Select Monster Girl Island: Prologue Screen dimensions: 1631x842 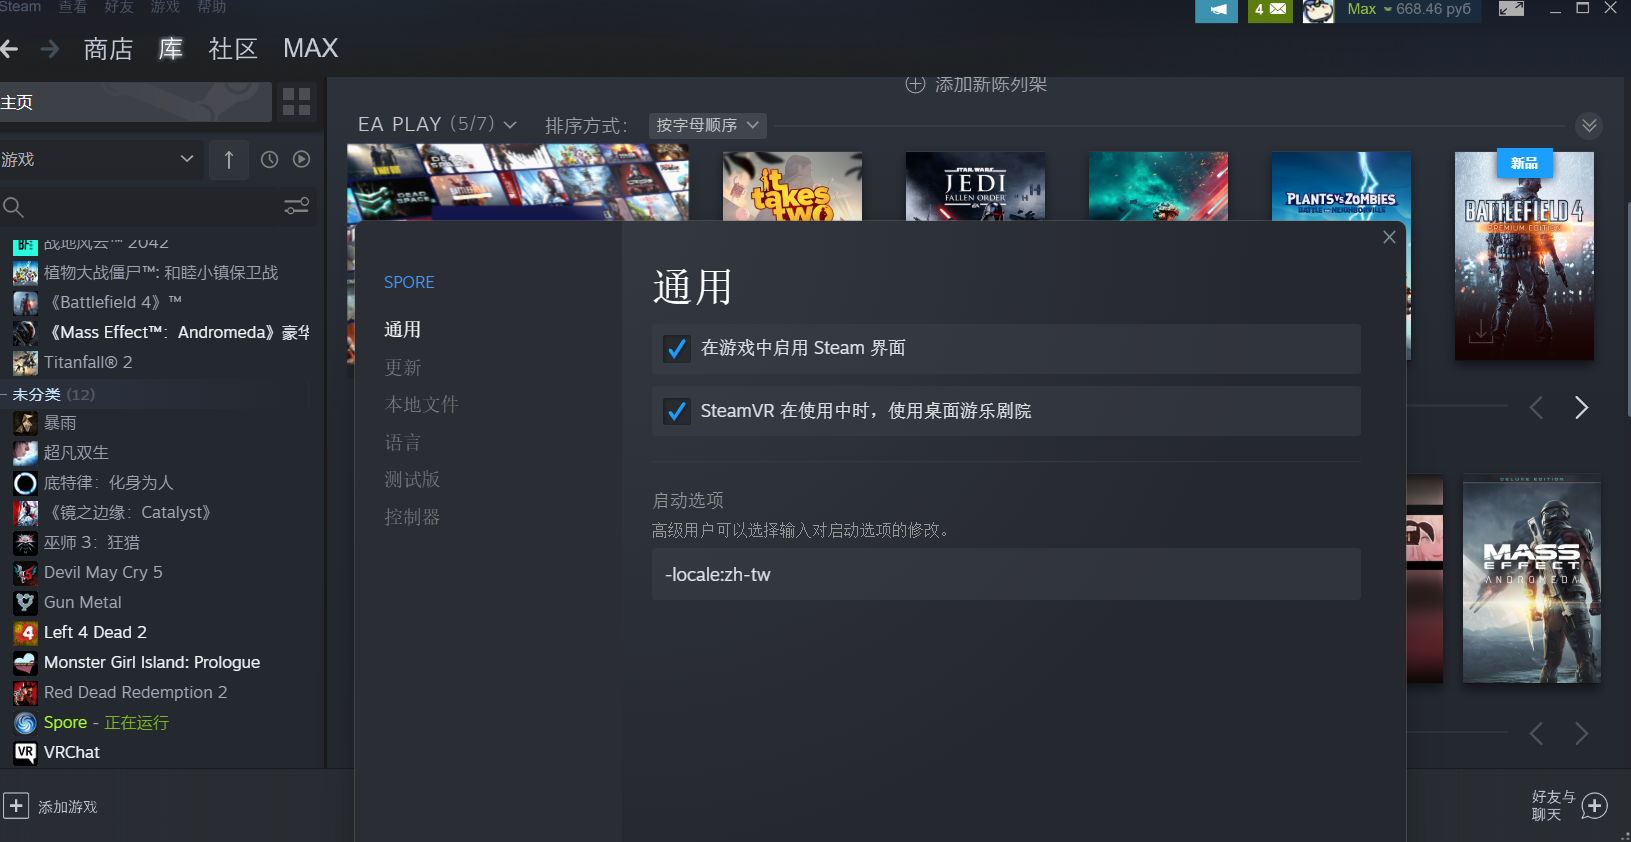click(151, 663)
